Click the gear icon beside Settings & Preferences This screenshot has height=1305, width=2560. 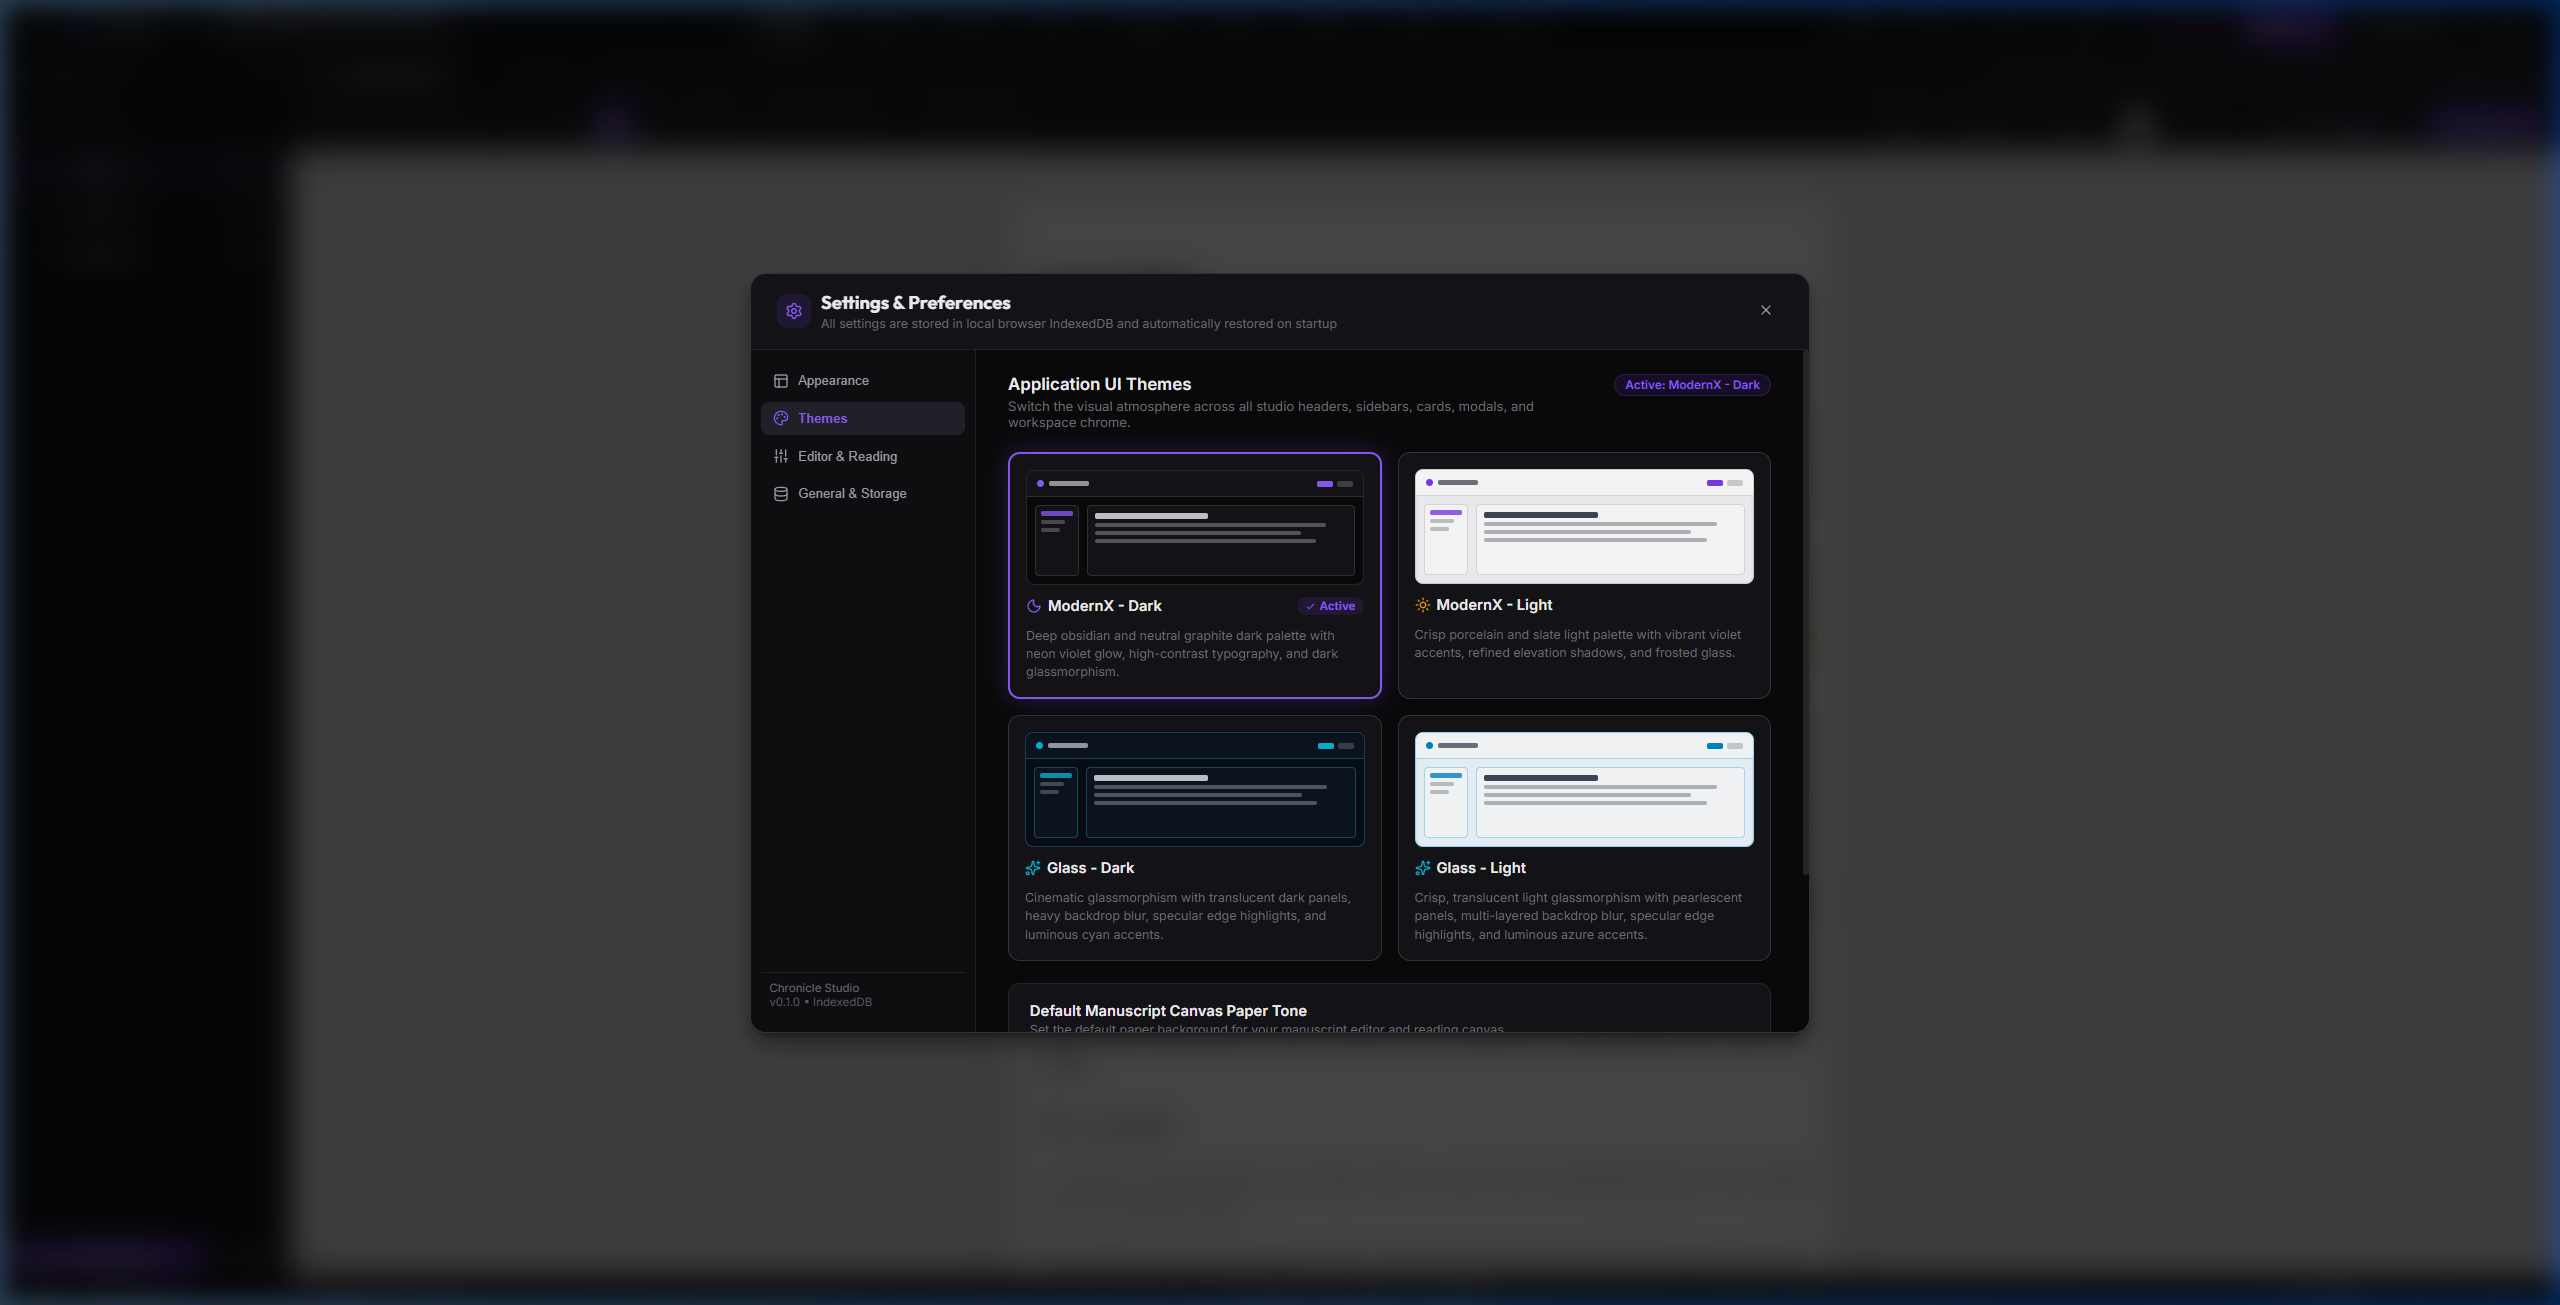(794, 311)
